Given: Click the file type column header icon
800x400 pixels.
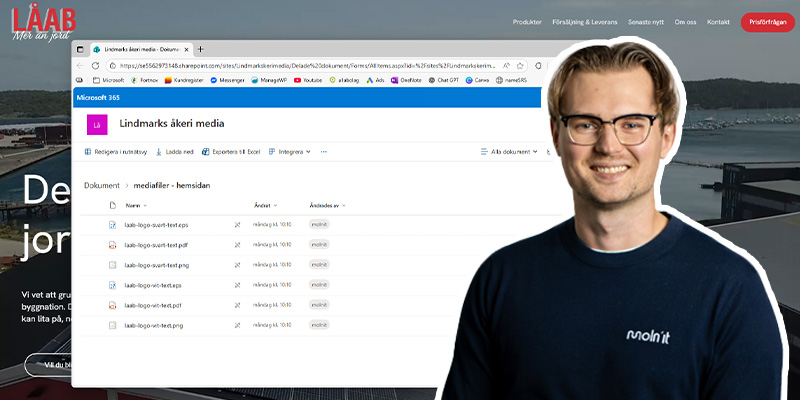Looking at the screenshot, I should coord(113,205).
